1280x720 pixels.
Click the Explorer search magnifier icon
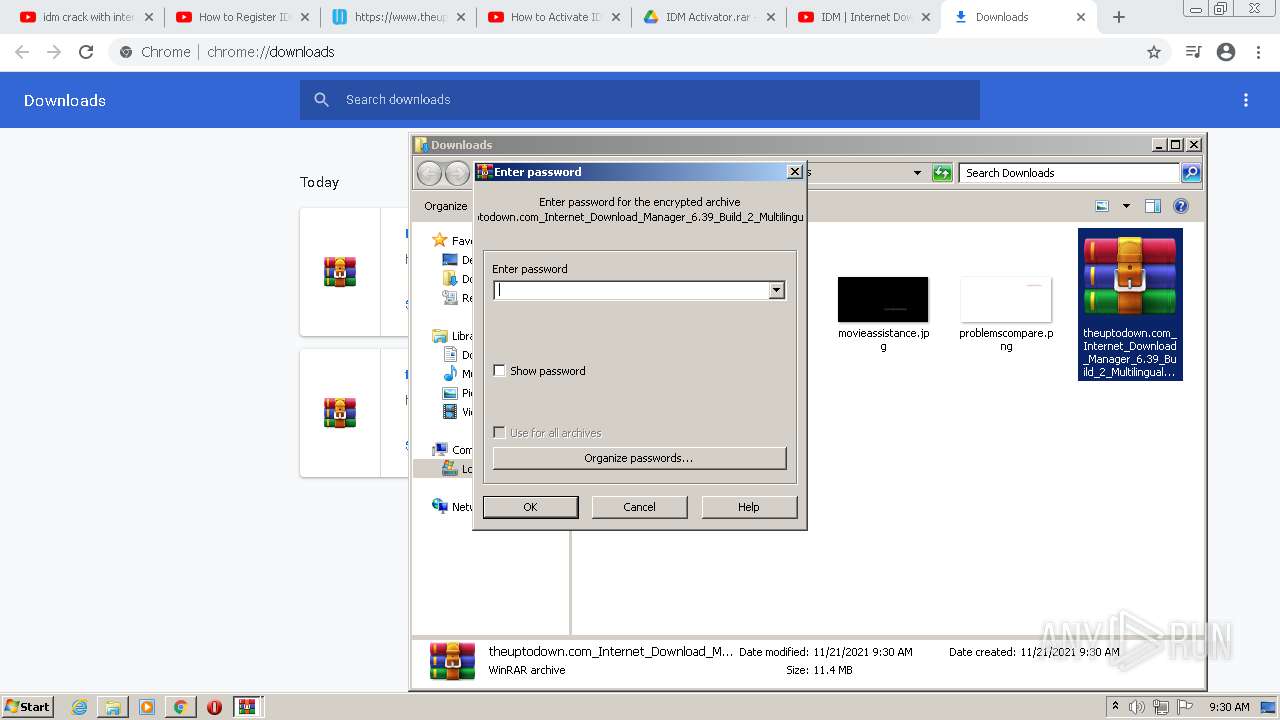click(x=1191, y=173)
